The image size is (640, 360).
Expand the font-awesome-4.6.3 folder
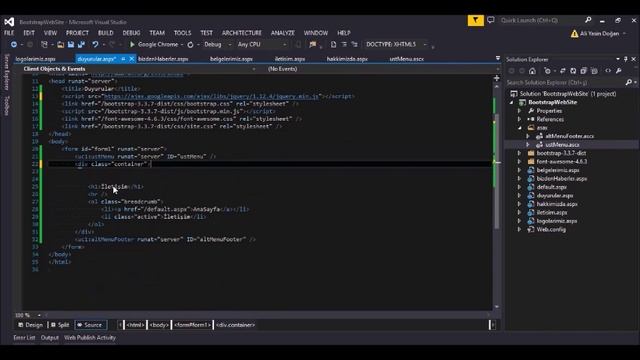coord(520,162)
